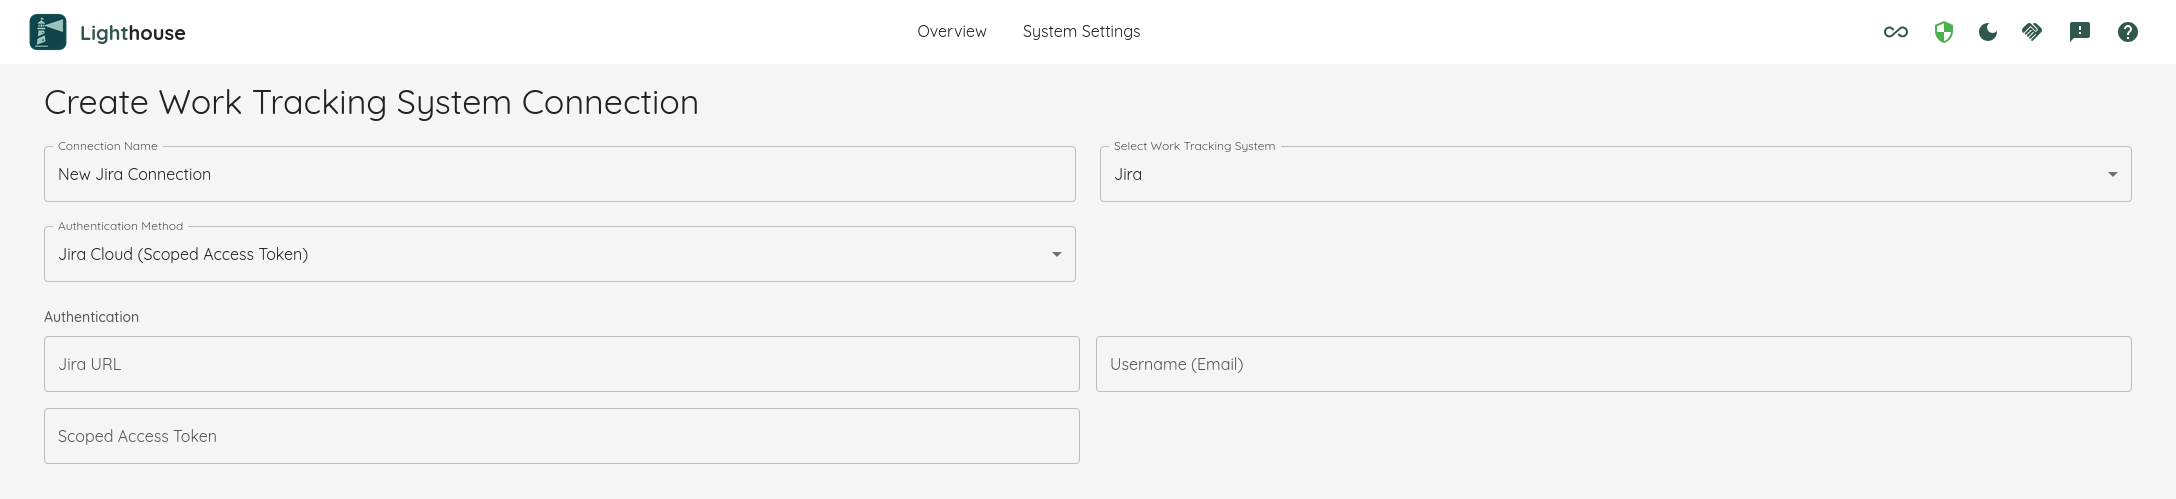Toggle dark mode with moon icon
This screenshot has height=499, width=2176.
click(x=1988, y=32)
